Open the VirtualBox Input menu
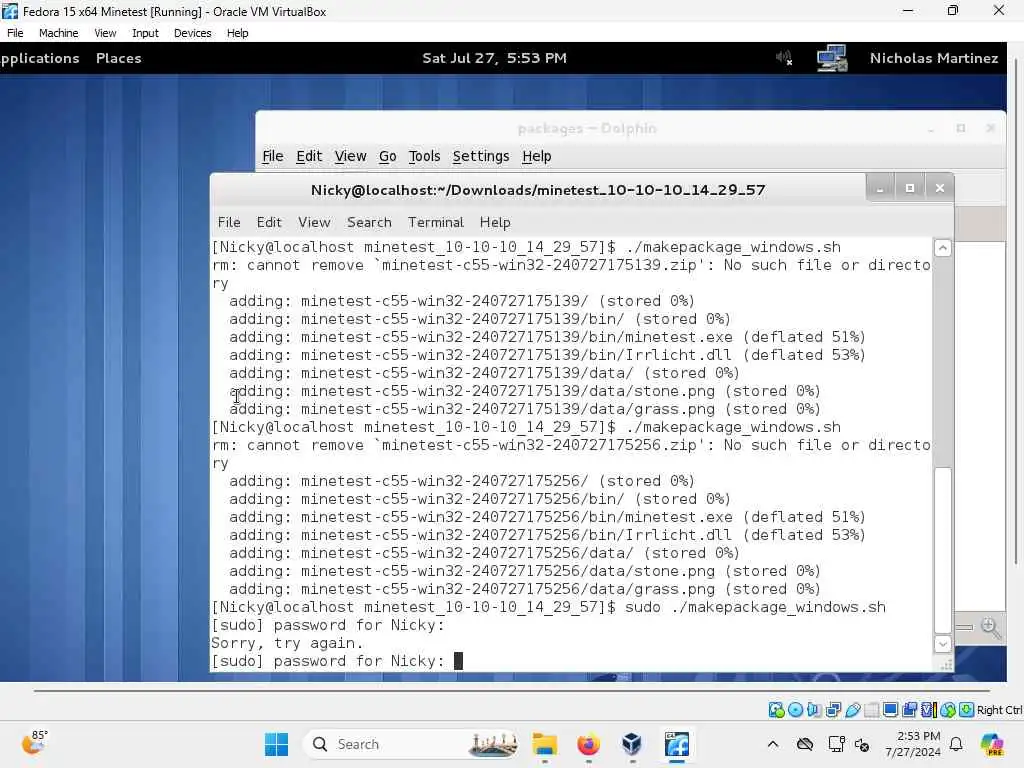Screen dimensions: 1024x768 pos(145,33)
